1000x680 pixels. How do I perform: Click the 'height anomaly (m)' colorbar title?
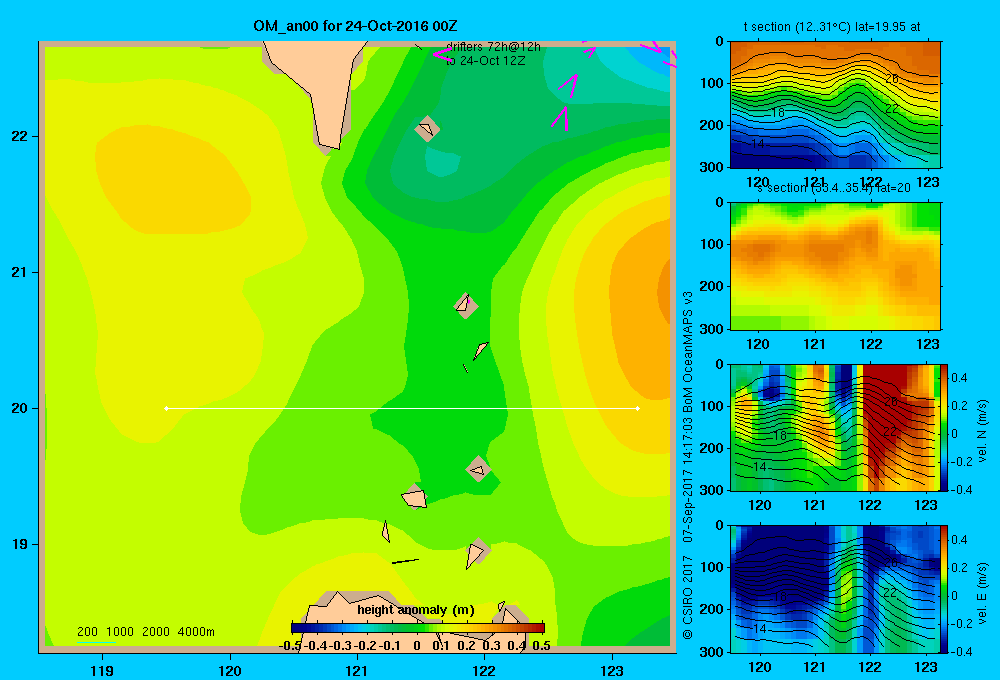pyautogui.click(x=416, y=610)
